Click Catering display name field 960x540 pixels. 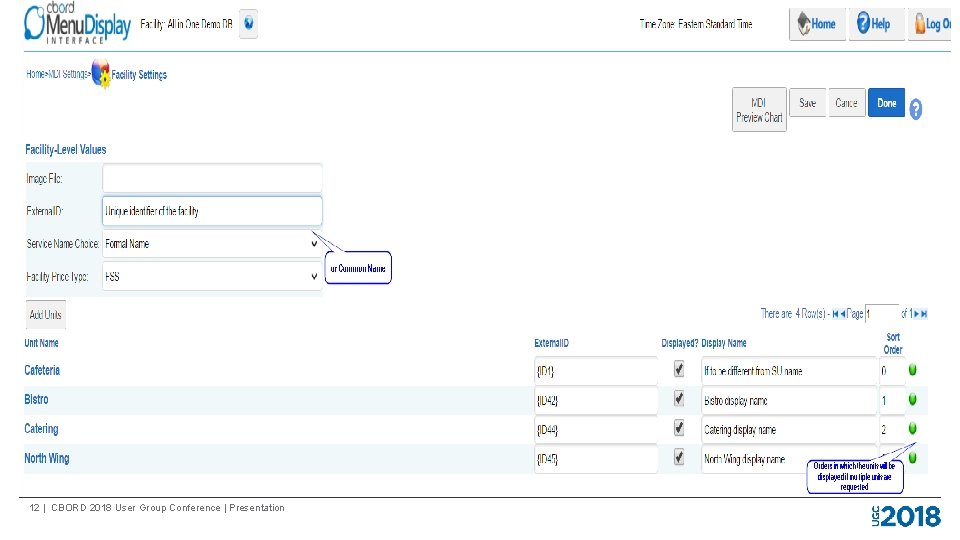point(789,430)
